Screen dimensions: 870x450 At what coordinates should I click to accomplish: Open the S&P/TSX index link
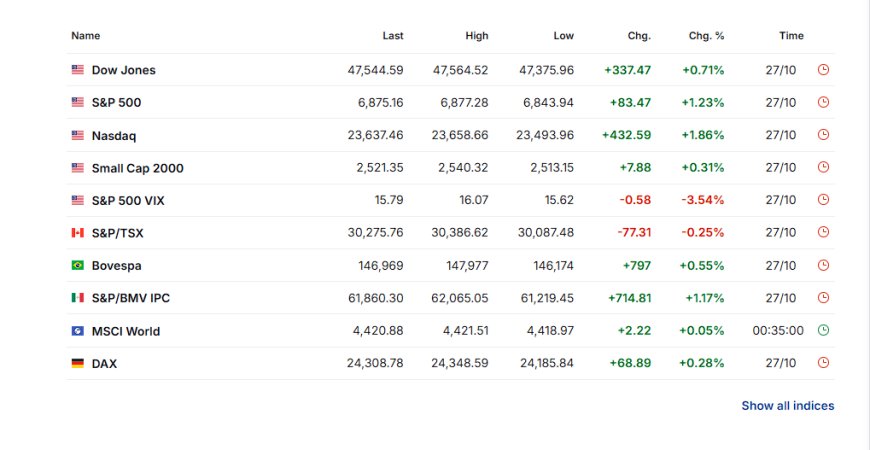point(118,233)
